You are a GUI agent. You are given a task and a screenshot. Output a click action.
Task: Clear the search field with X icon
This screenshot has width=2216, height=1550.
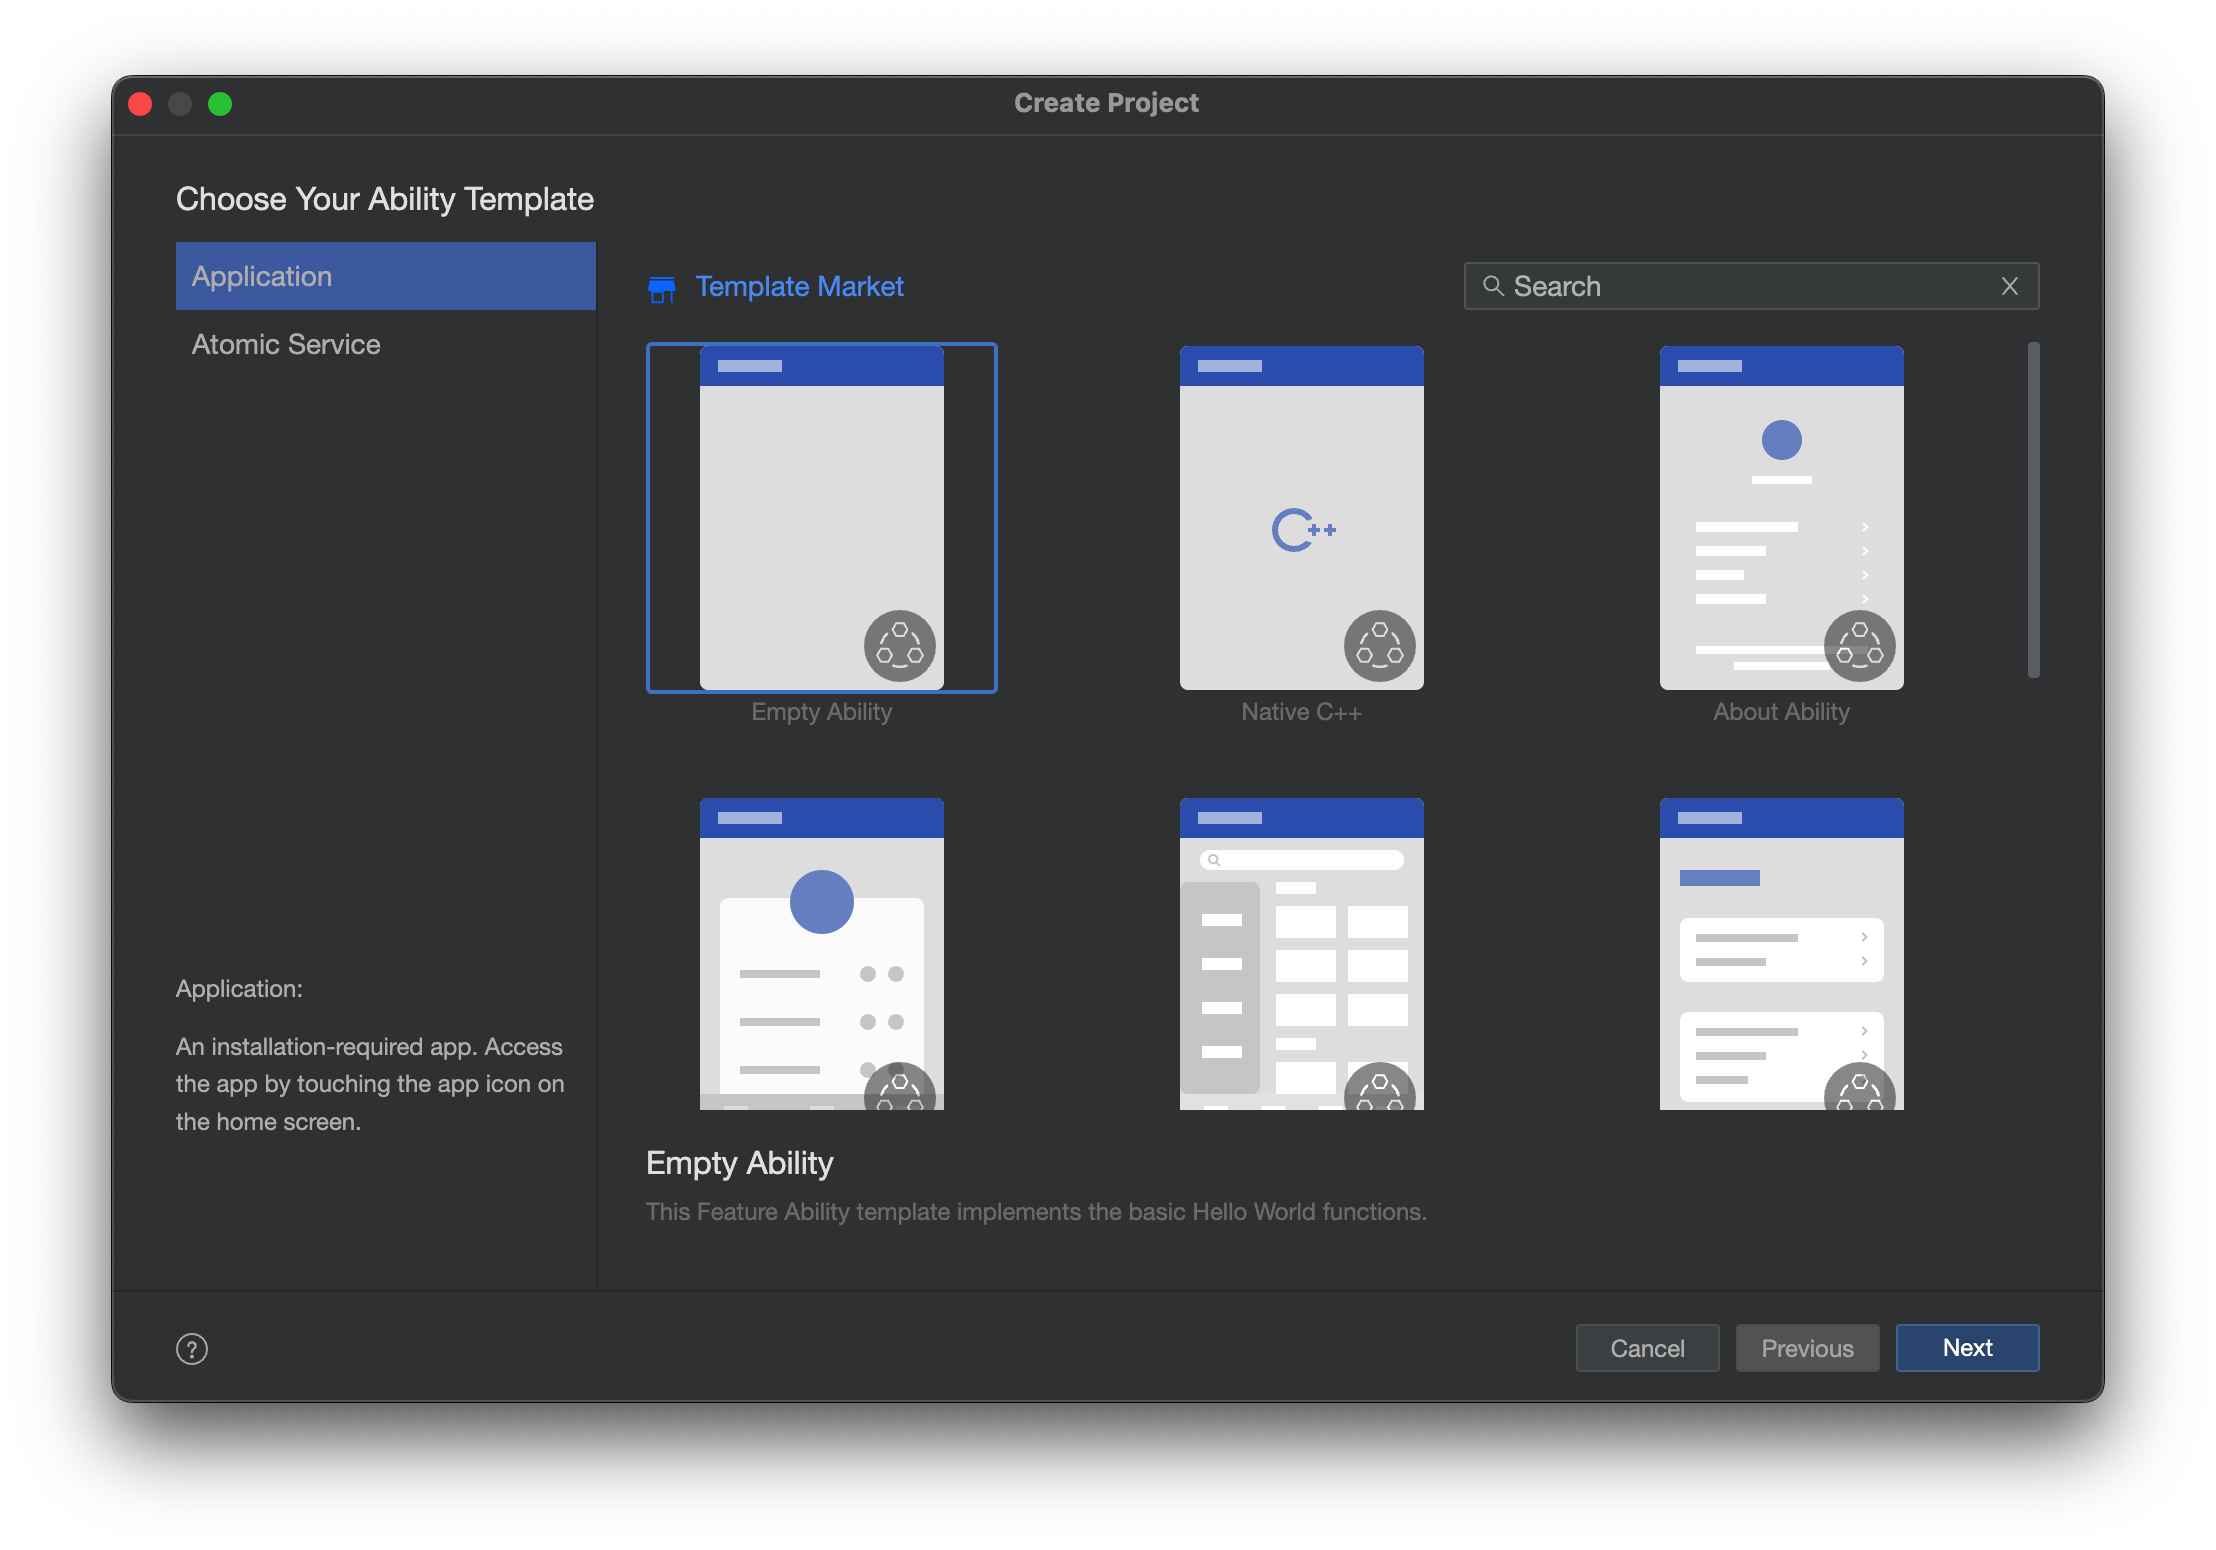pyautogui.click(x=2010, y=286)
